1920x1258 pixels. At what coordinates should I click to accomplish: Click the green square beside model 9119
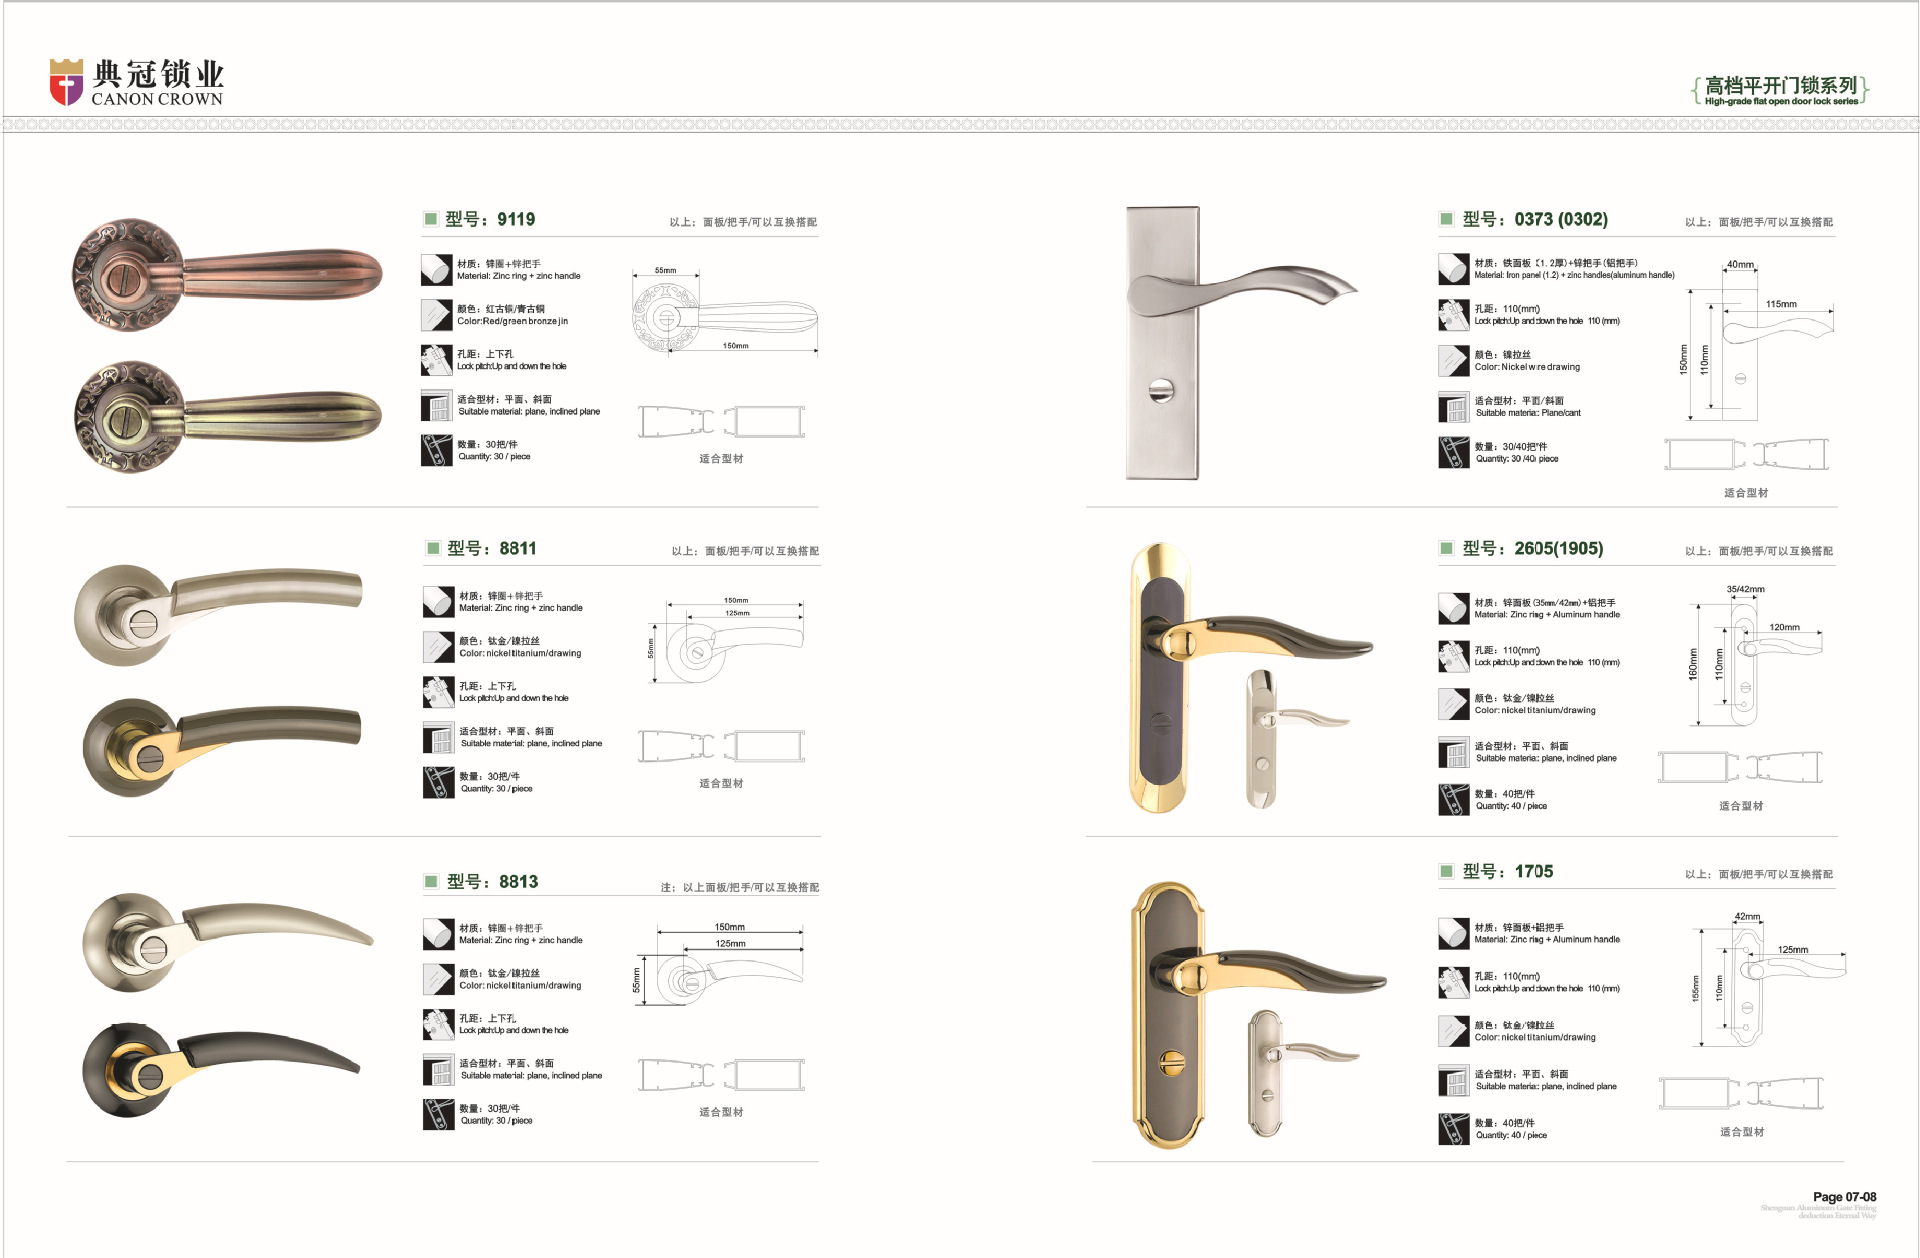[x=431, y=219]
